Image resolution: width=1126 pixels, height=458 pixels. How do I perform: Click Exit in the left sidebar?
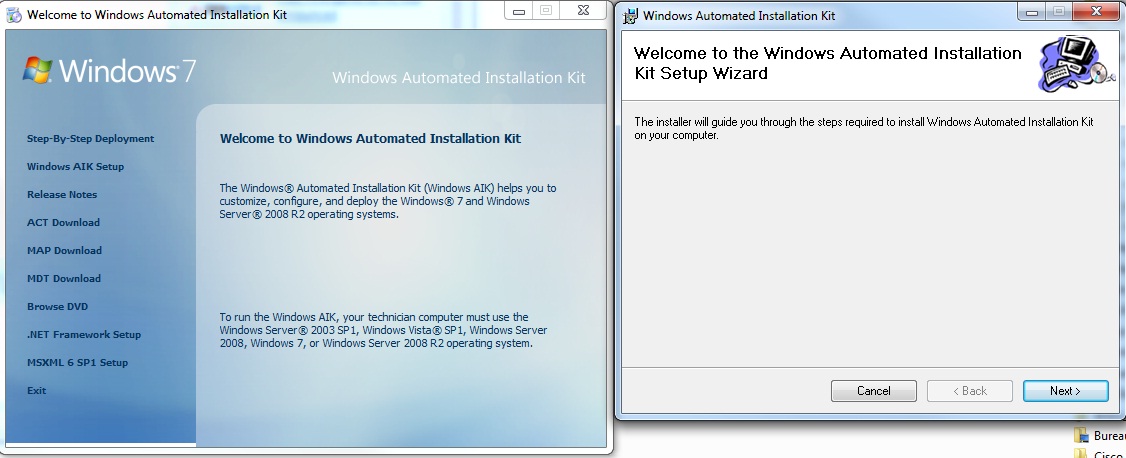tap(37, 391)
